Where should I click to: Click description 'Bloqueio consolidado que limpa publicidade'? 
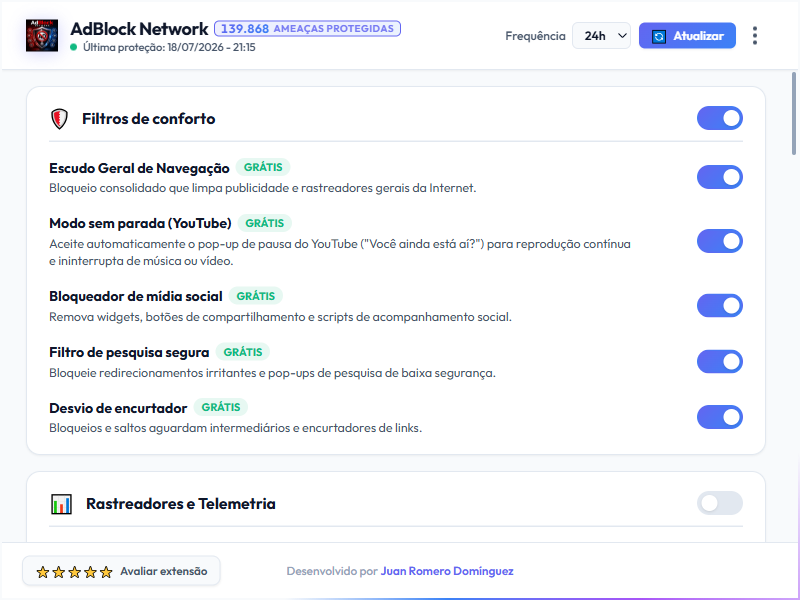coord(263,188)
